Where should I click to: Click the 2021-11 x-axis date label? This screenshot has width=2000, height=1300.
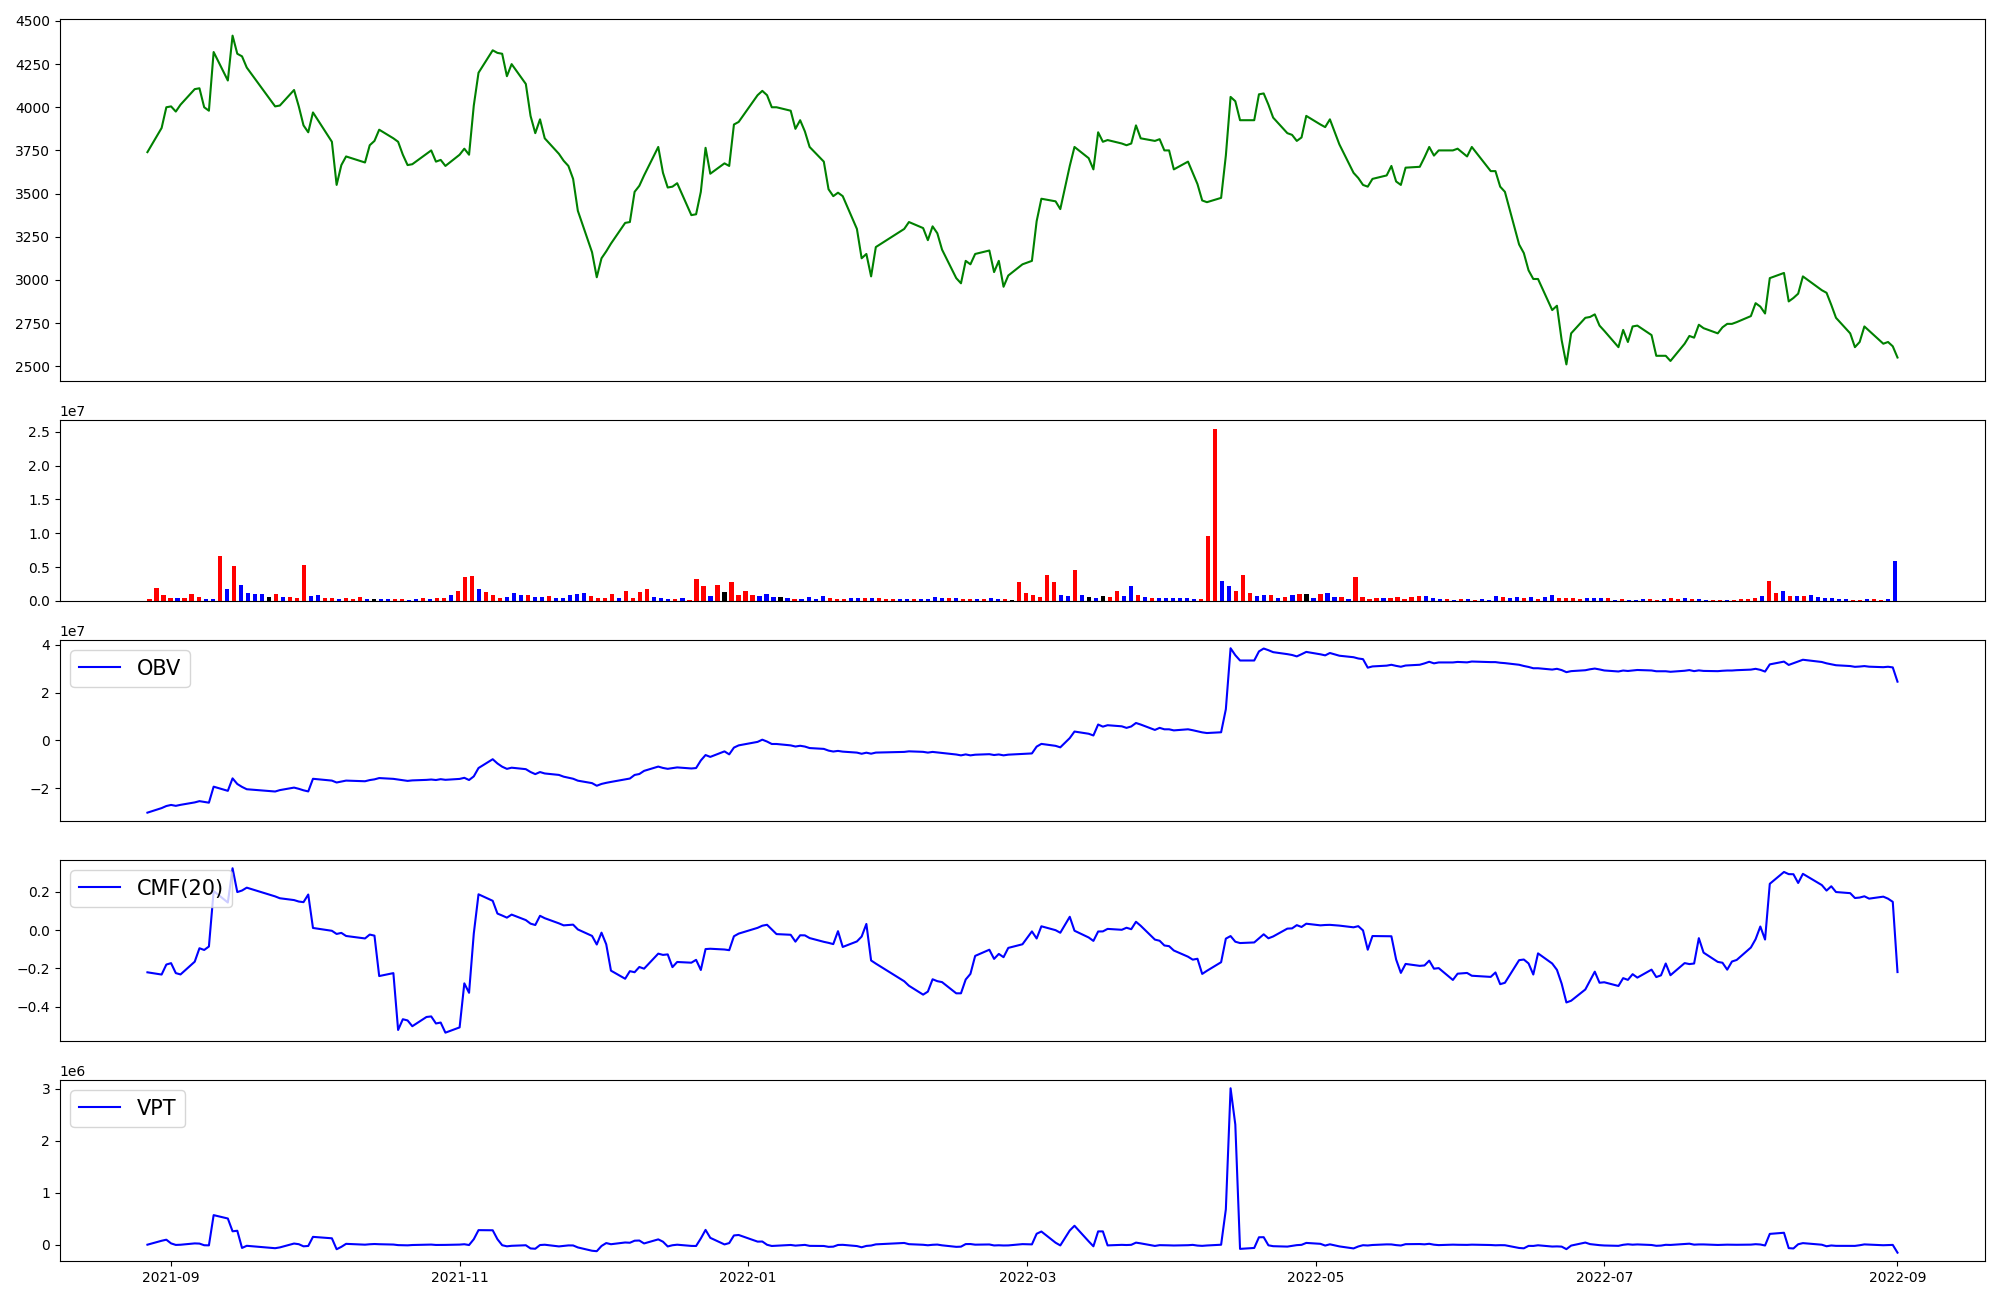[460, 1277]
